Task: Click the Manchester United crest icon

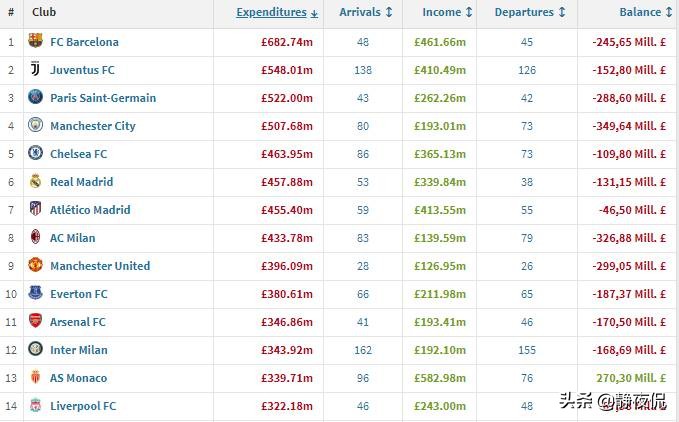Action: [36, 266]
